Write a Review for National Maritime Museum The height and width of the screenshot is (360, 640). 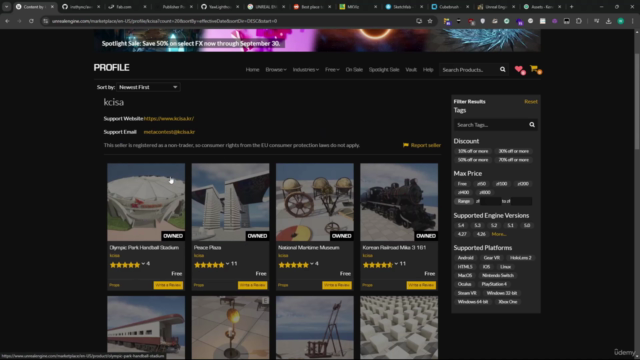tap(337, 285)
